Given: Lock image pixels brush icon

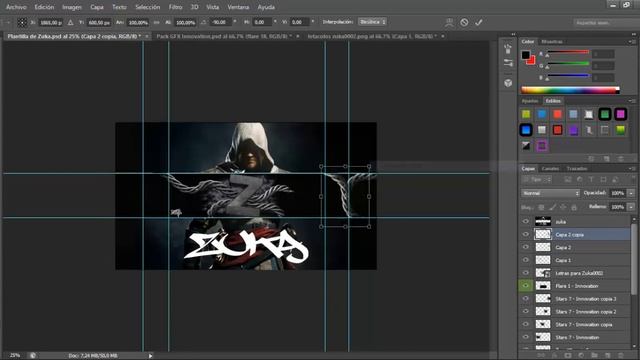Looking at the screenshot, I should coord(552,207).
